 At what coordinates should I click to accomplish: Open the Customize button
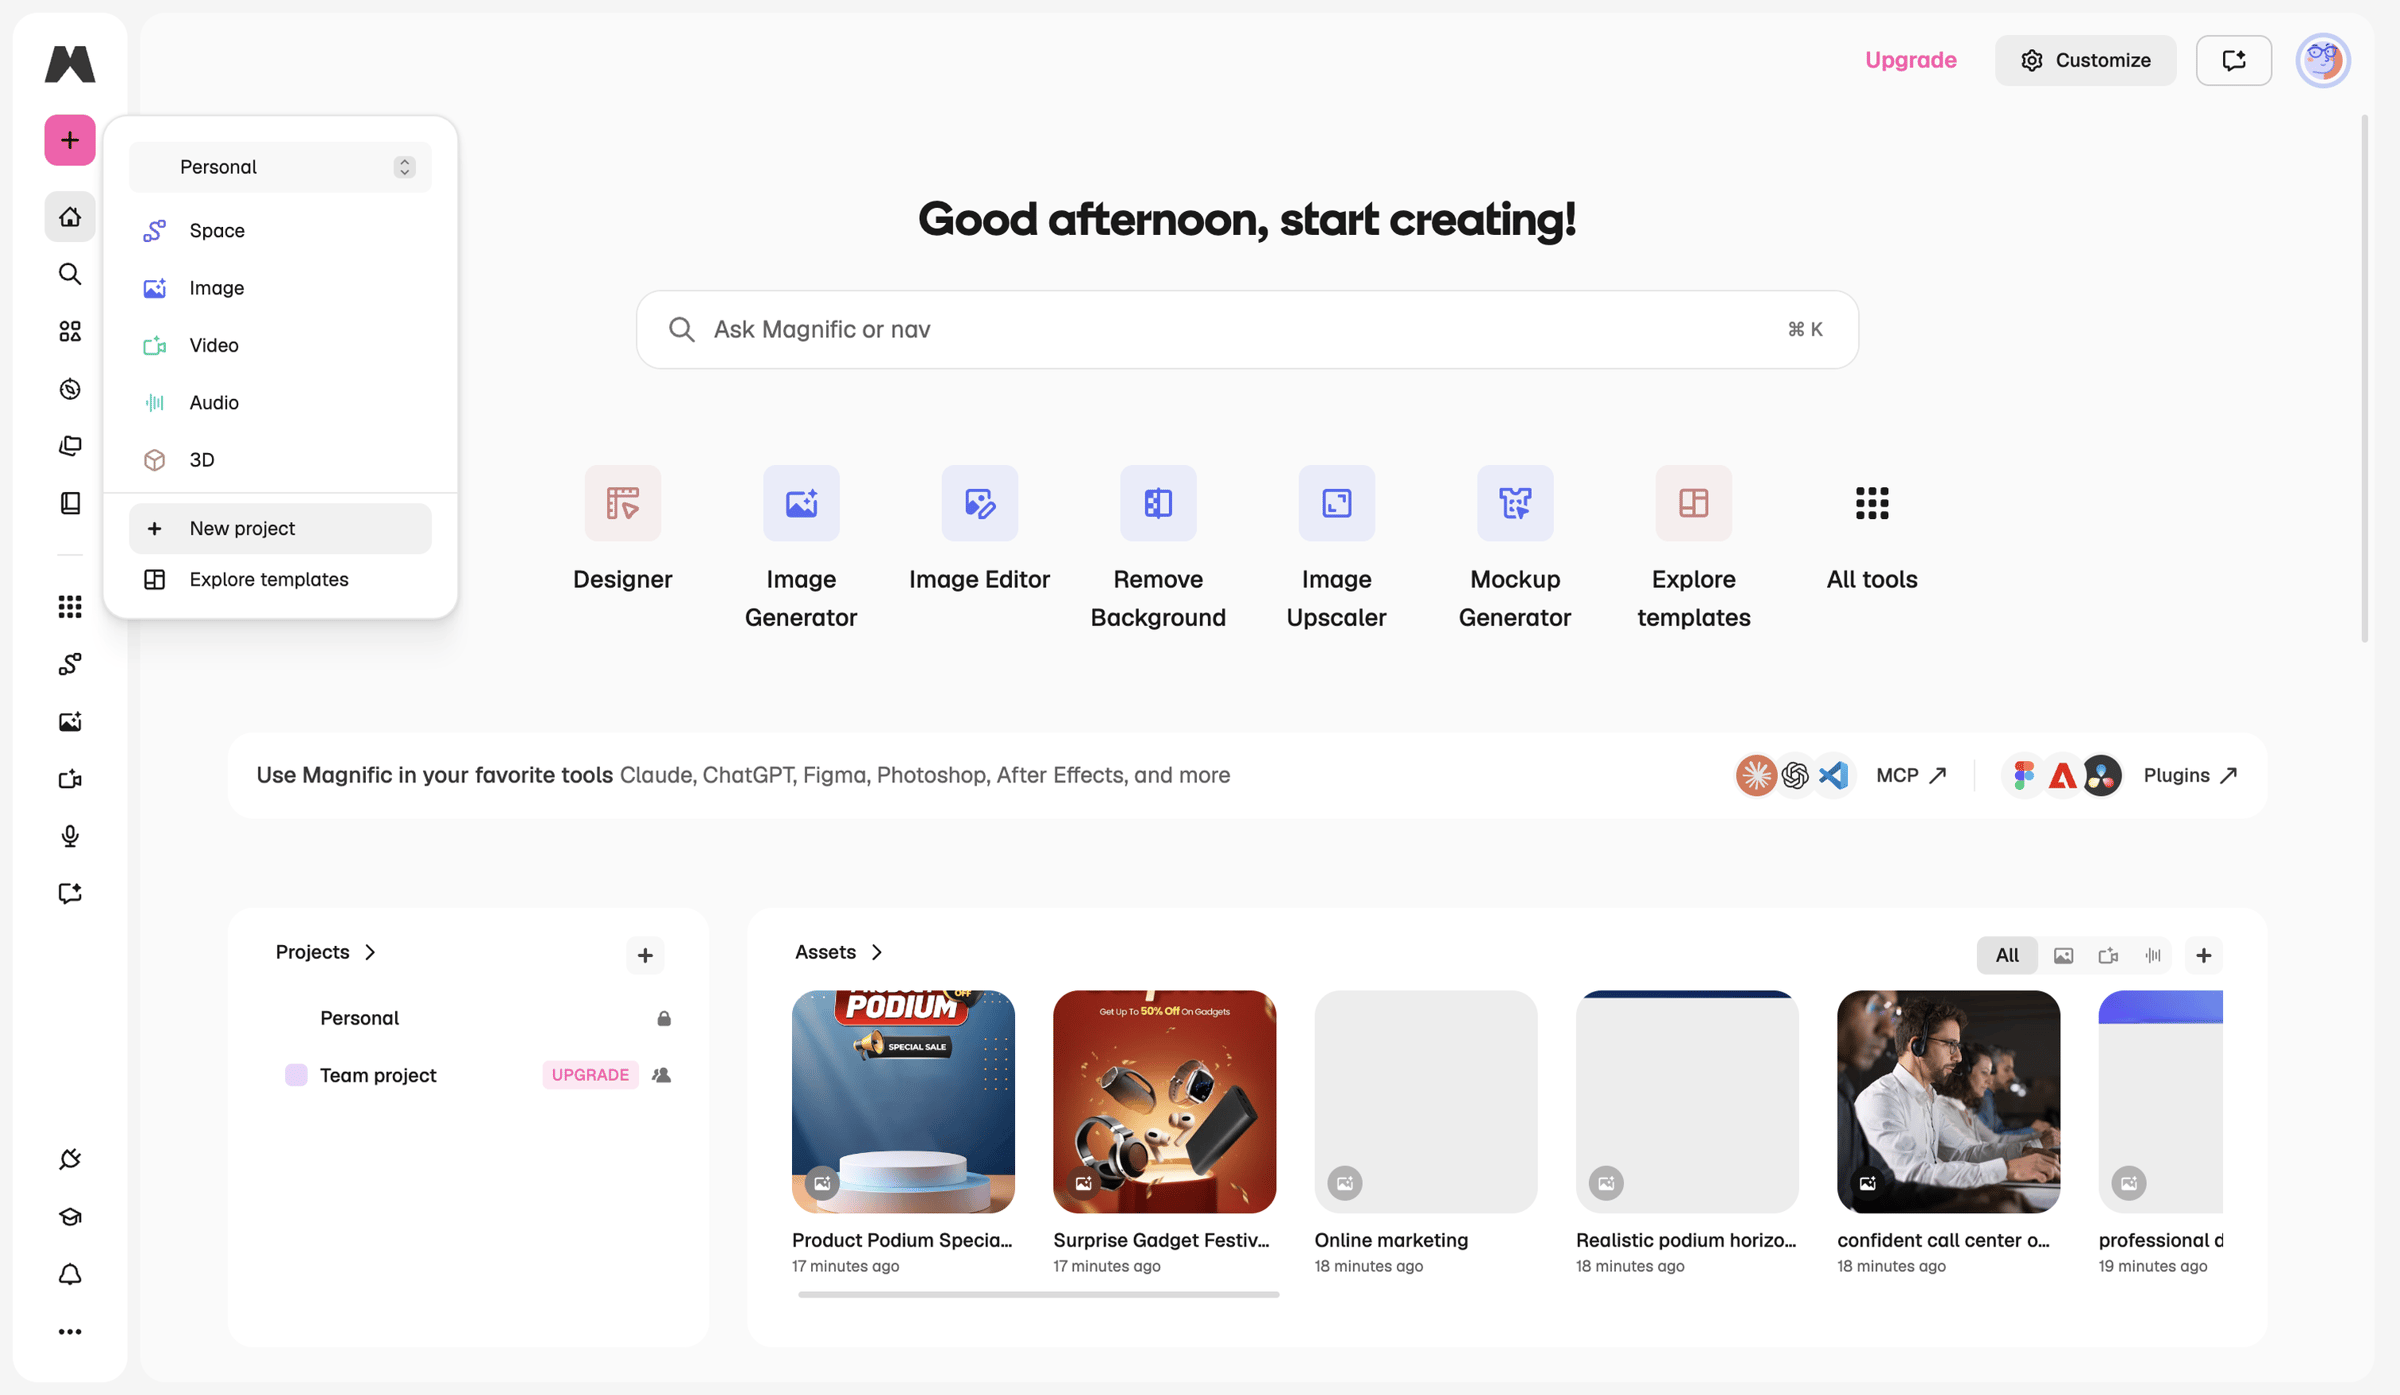[2085, 60]
